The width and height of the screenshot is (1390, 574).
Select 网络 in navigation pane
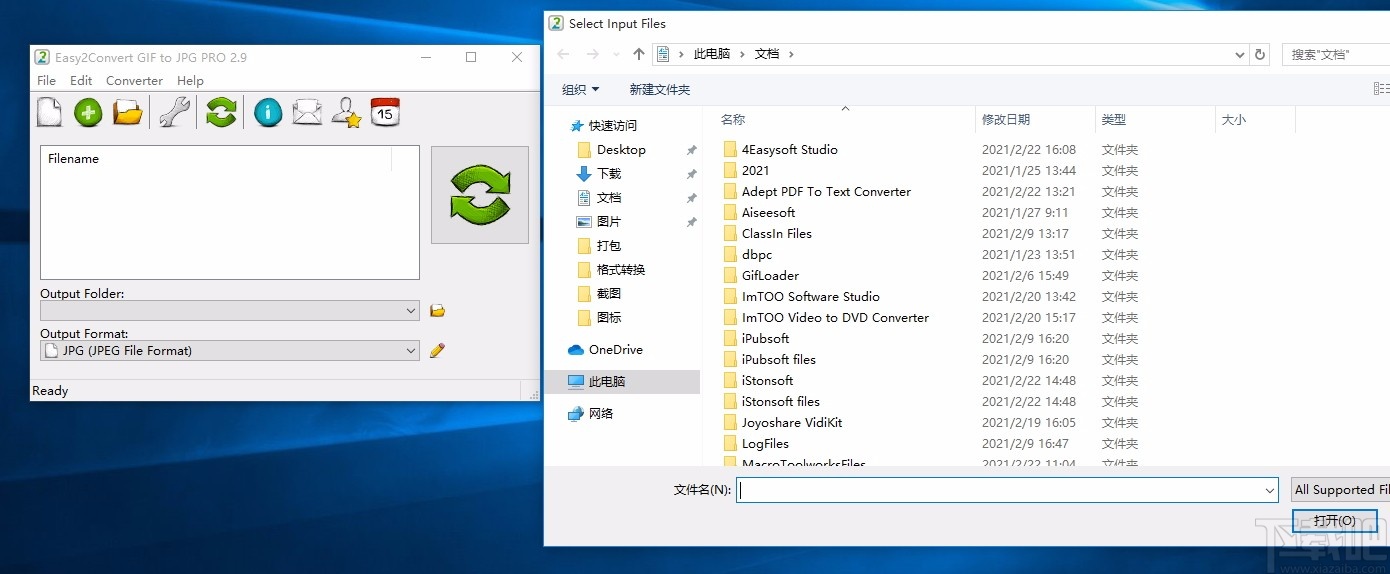tap(601, 414)
